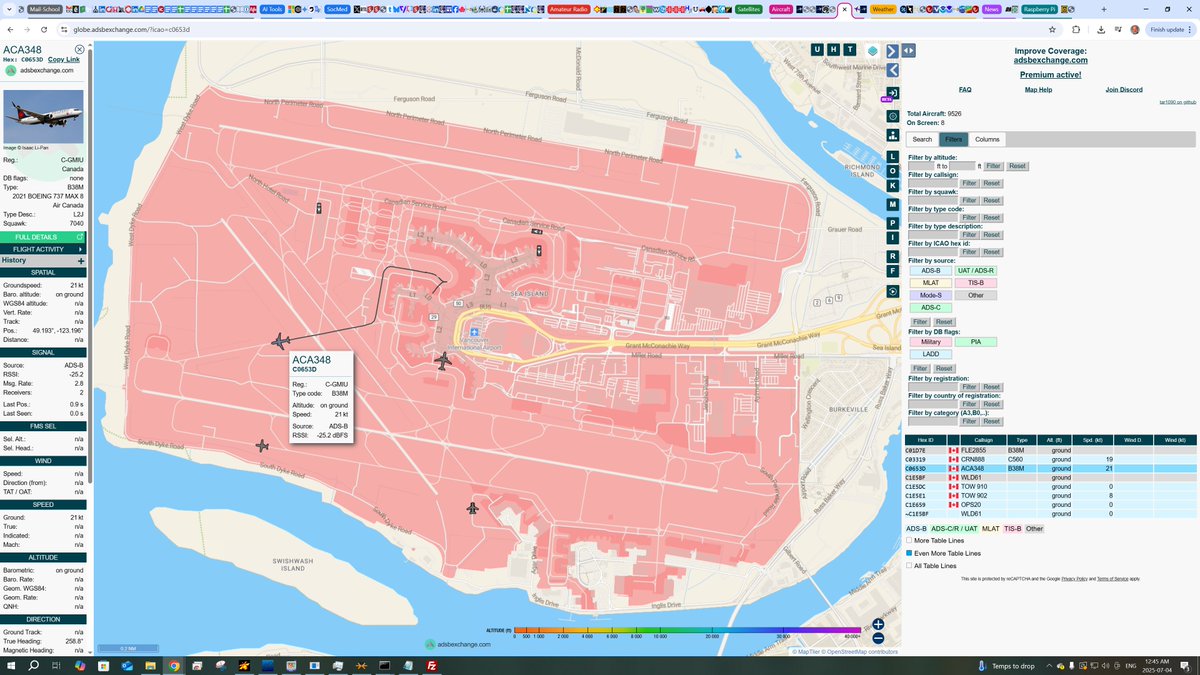Open the Join Discord link
Screen dimensions: 1200x675
1124,90
